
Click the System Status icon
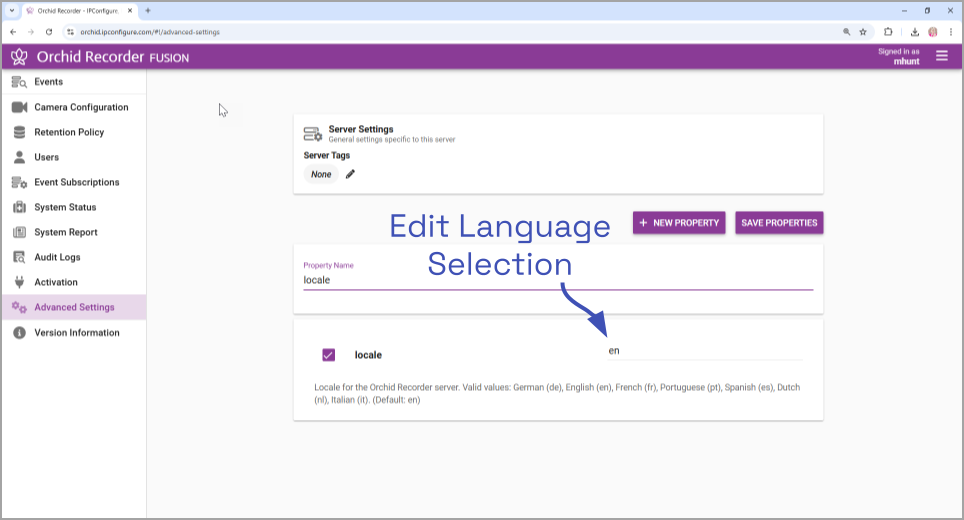pyautogui.click(x=19, y=207)
